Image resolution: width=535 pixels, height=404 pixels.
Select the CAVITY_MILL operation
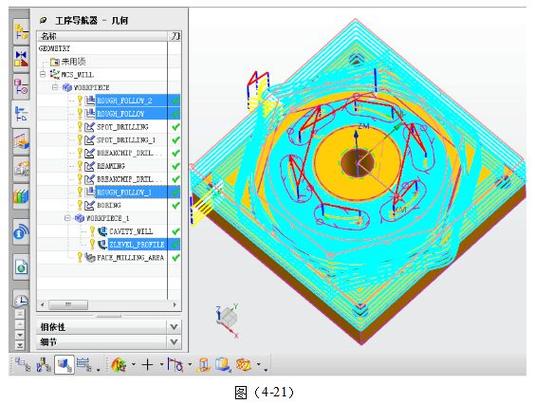[131, 231]
